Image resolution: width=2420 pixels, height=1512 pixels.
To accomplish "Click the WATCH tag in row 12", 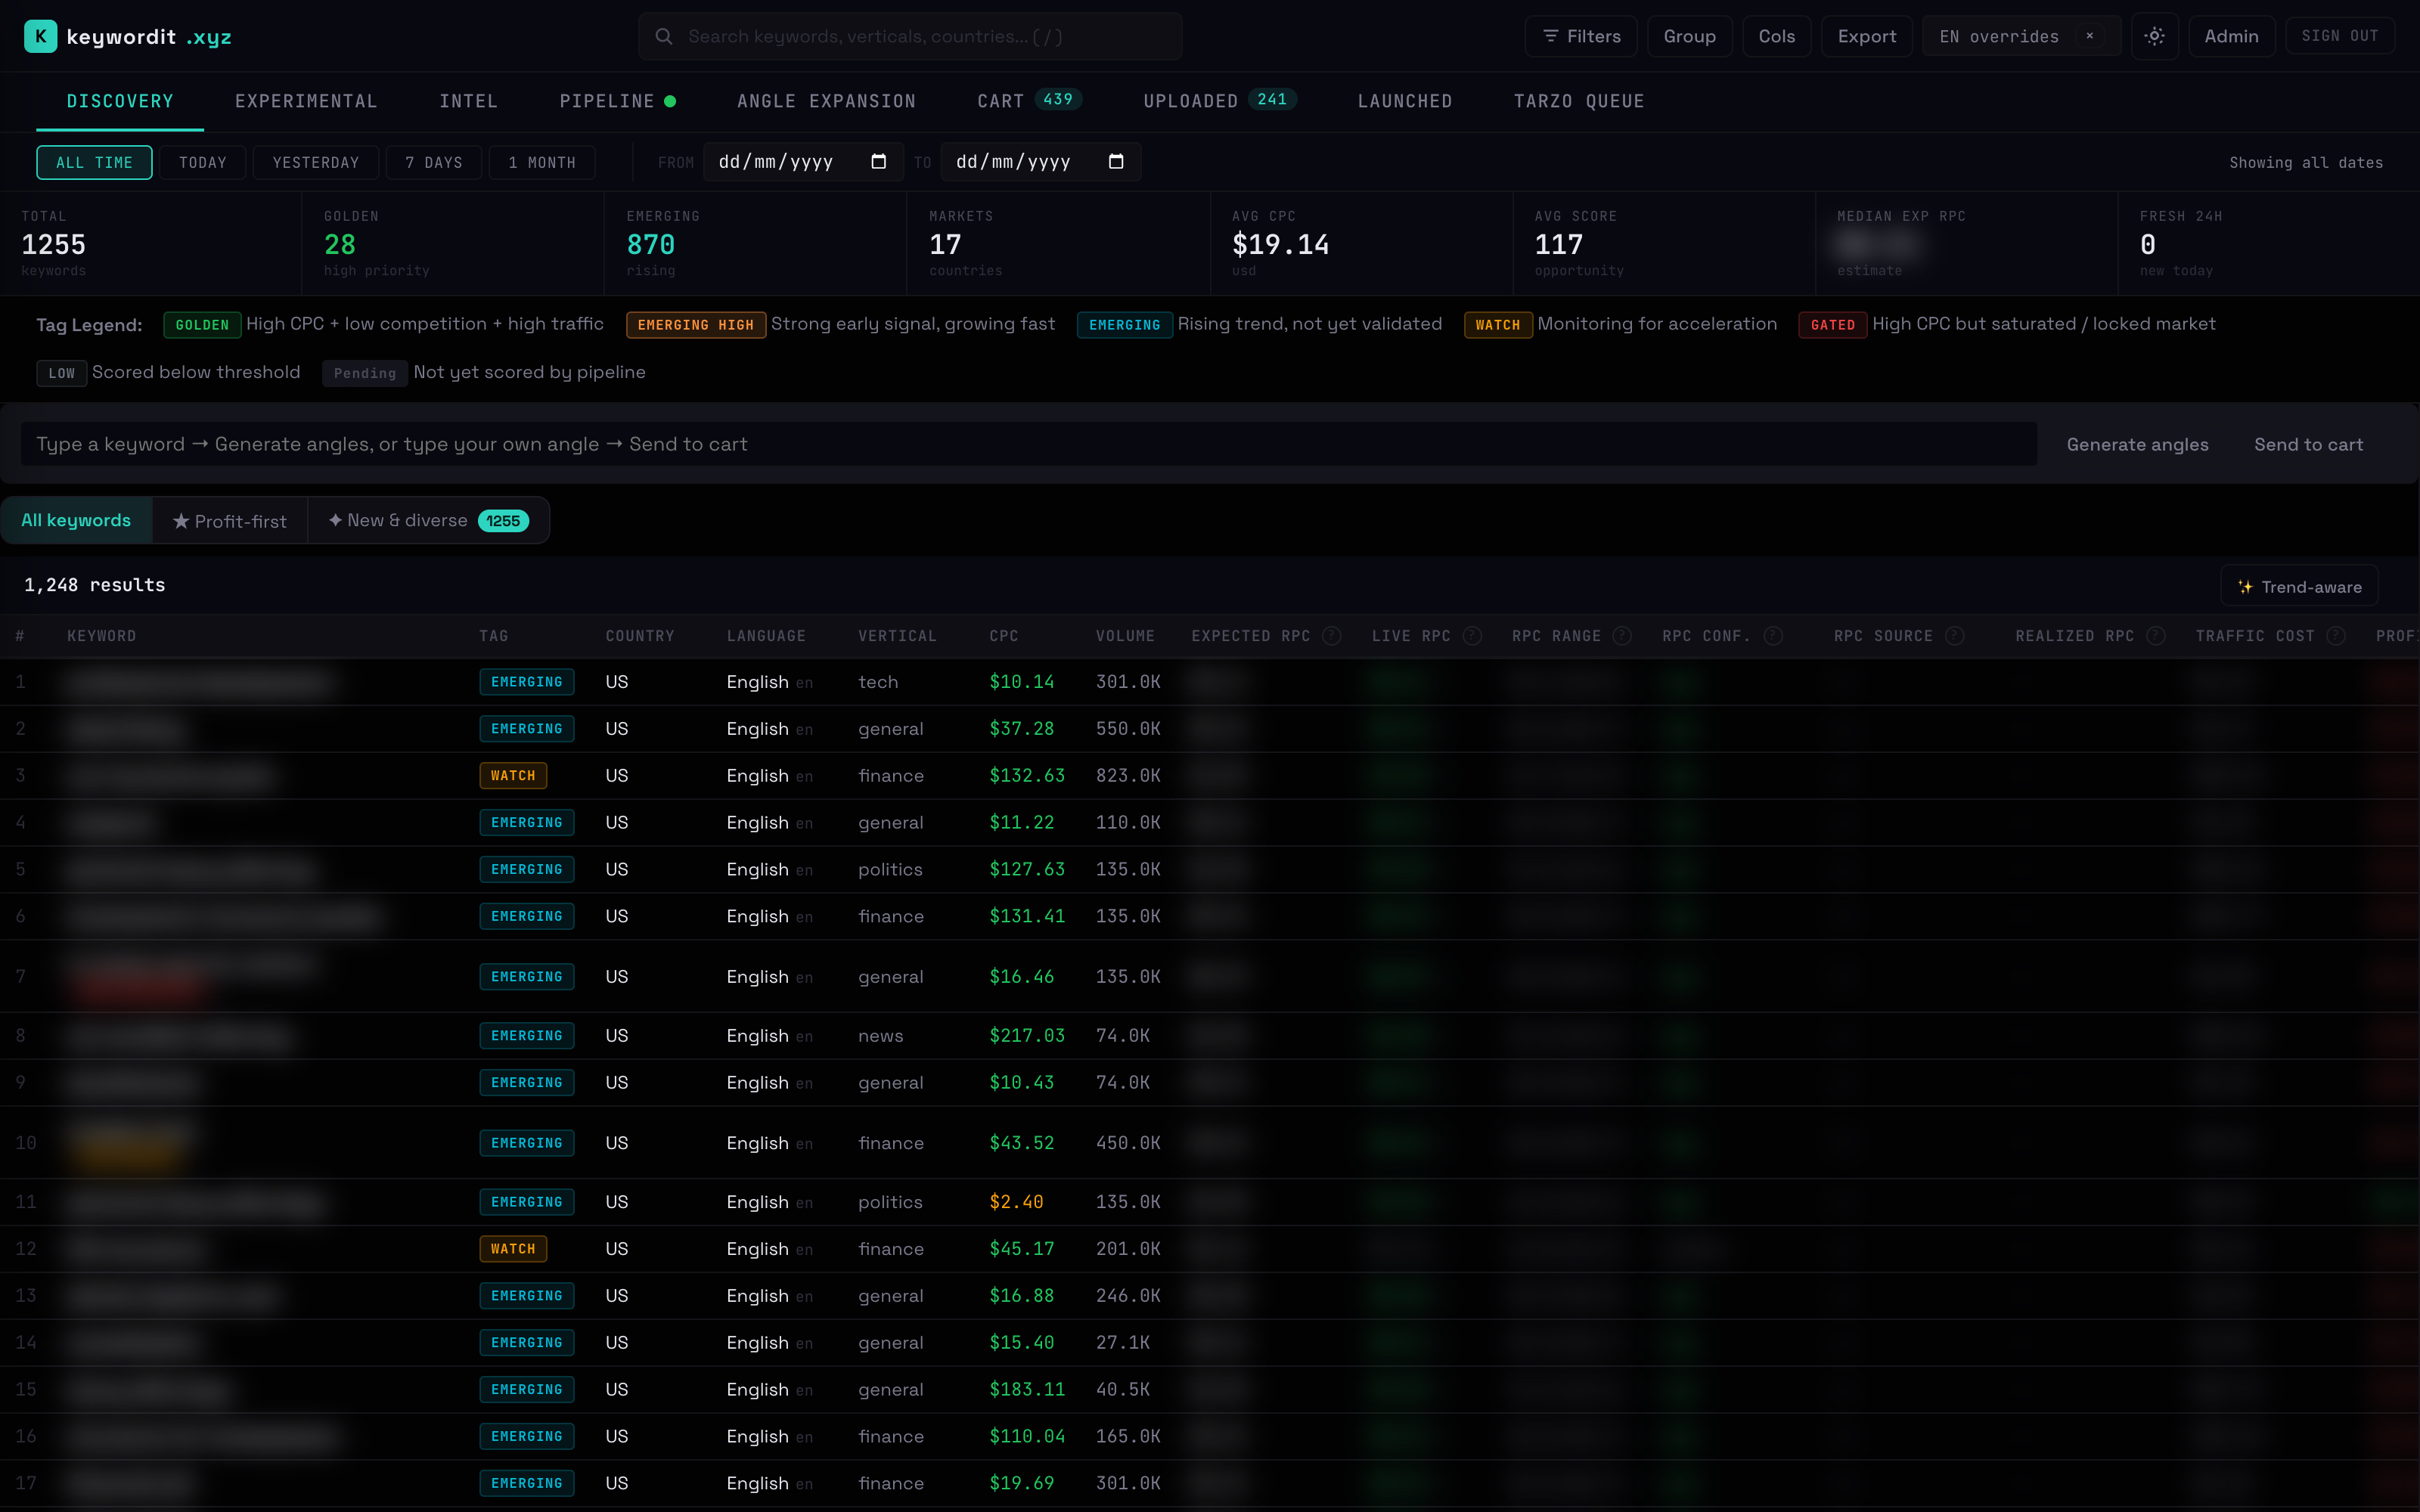I will pyautogui.click(x=513, y=1248).
